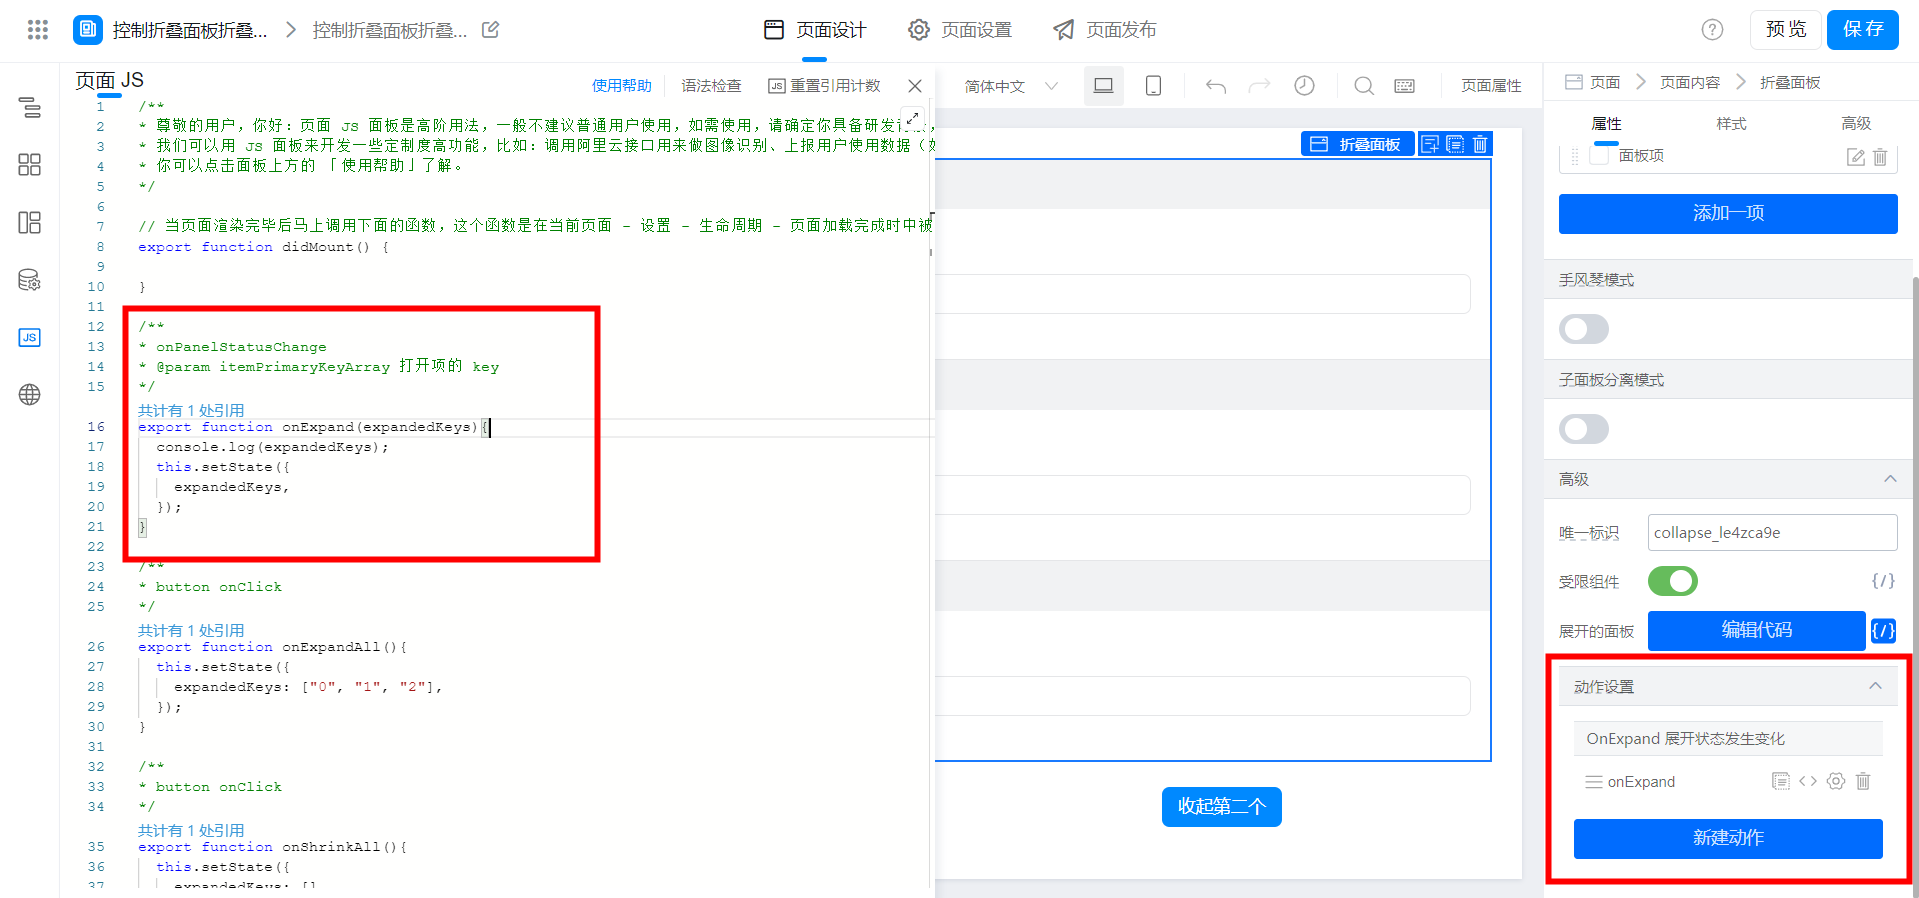
Task: Turn off the 受限组件 switch
Action: (1673, 581)
